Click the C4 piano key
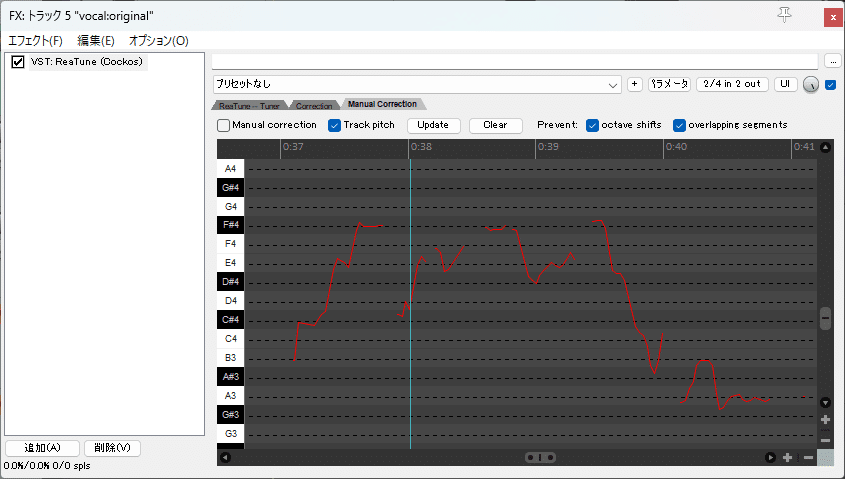This screenshot has width=845, height=479. [x=230, y=338]
